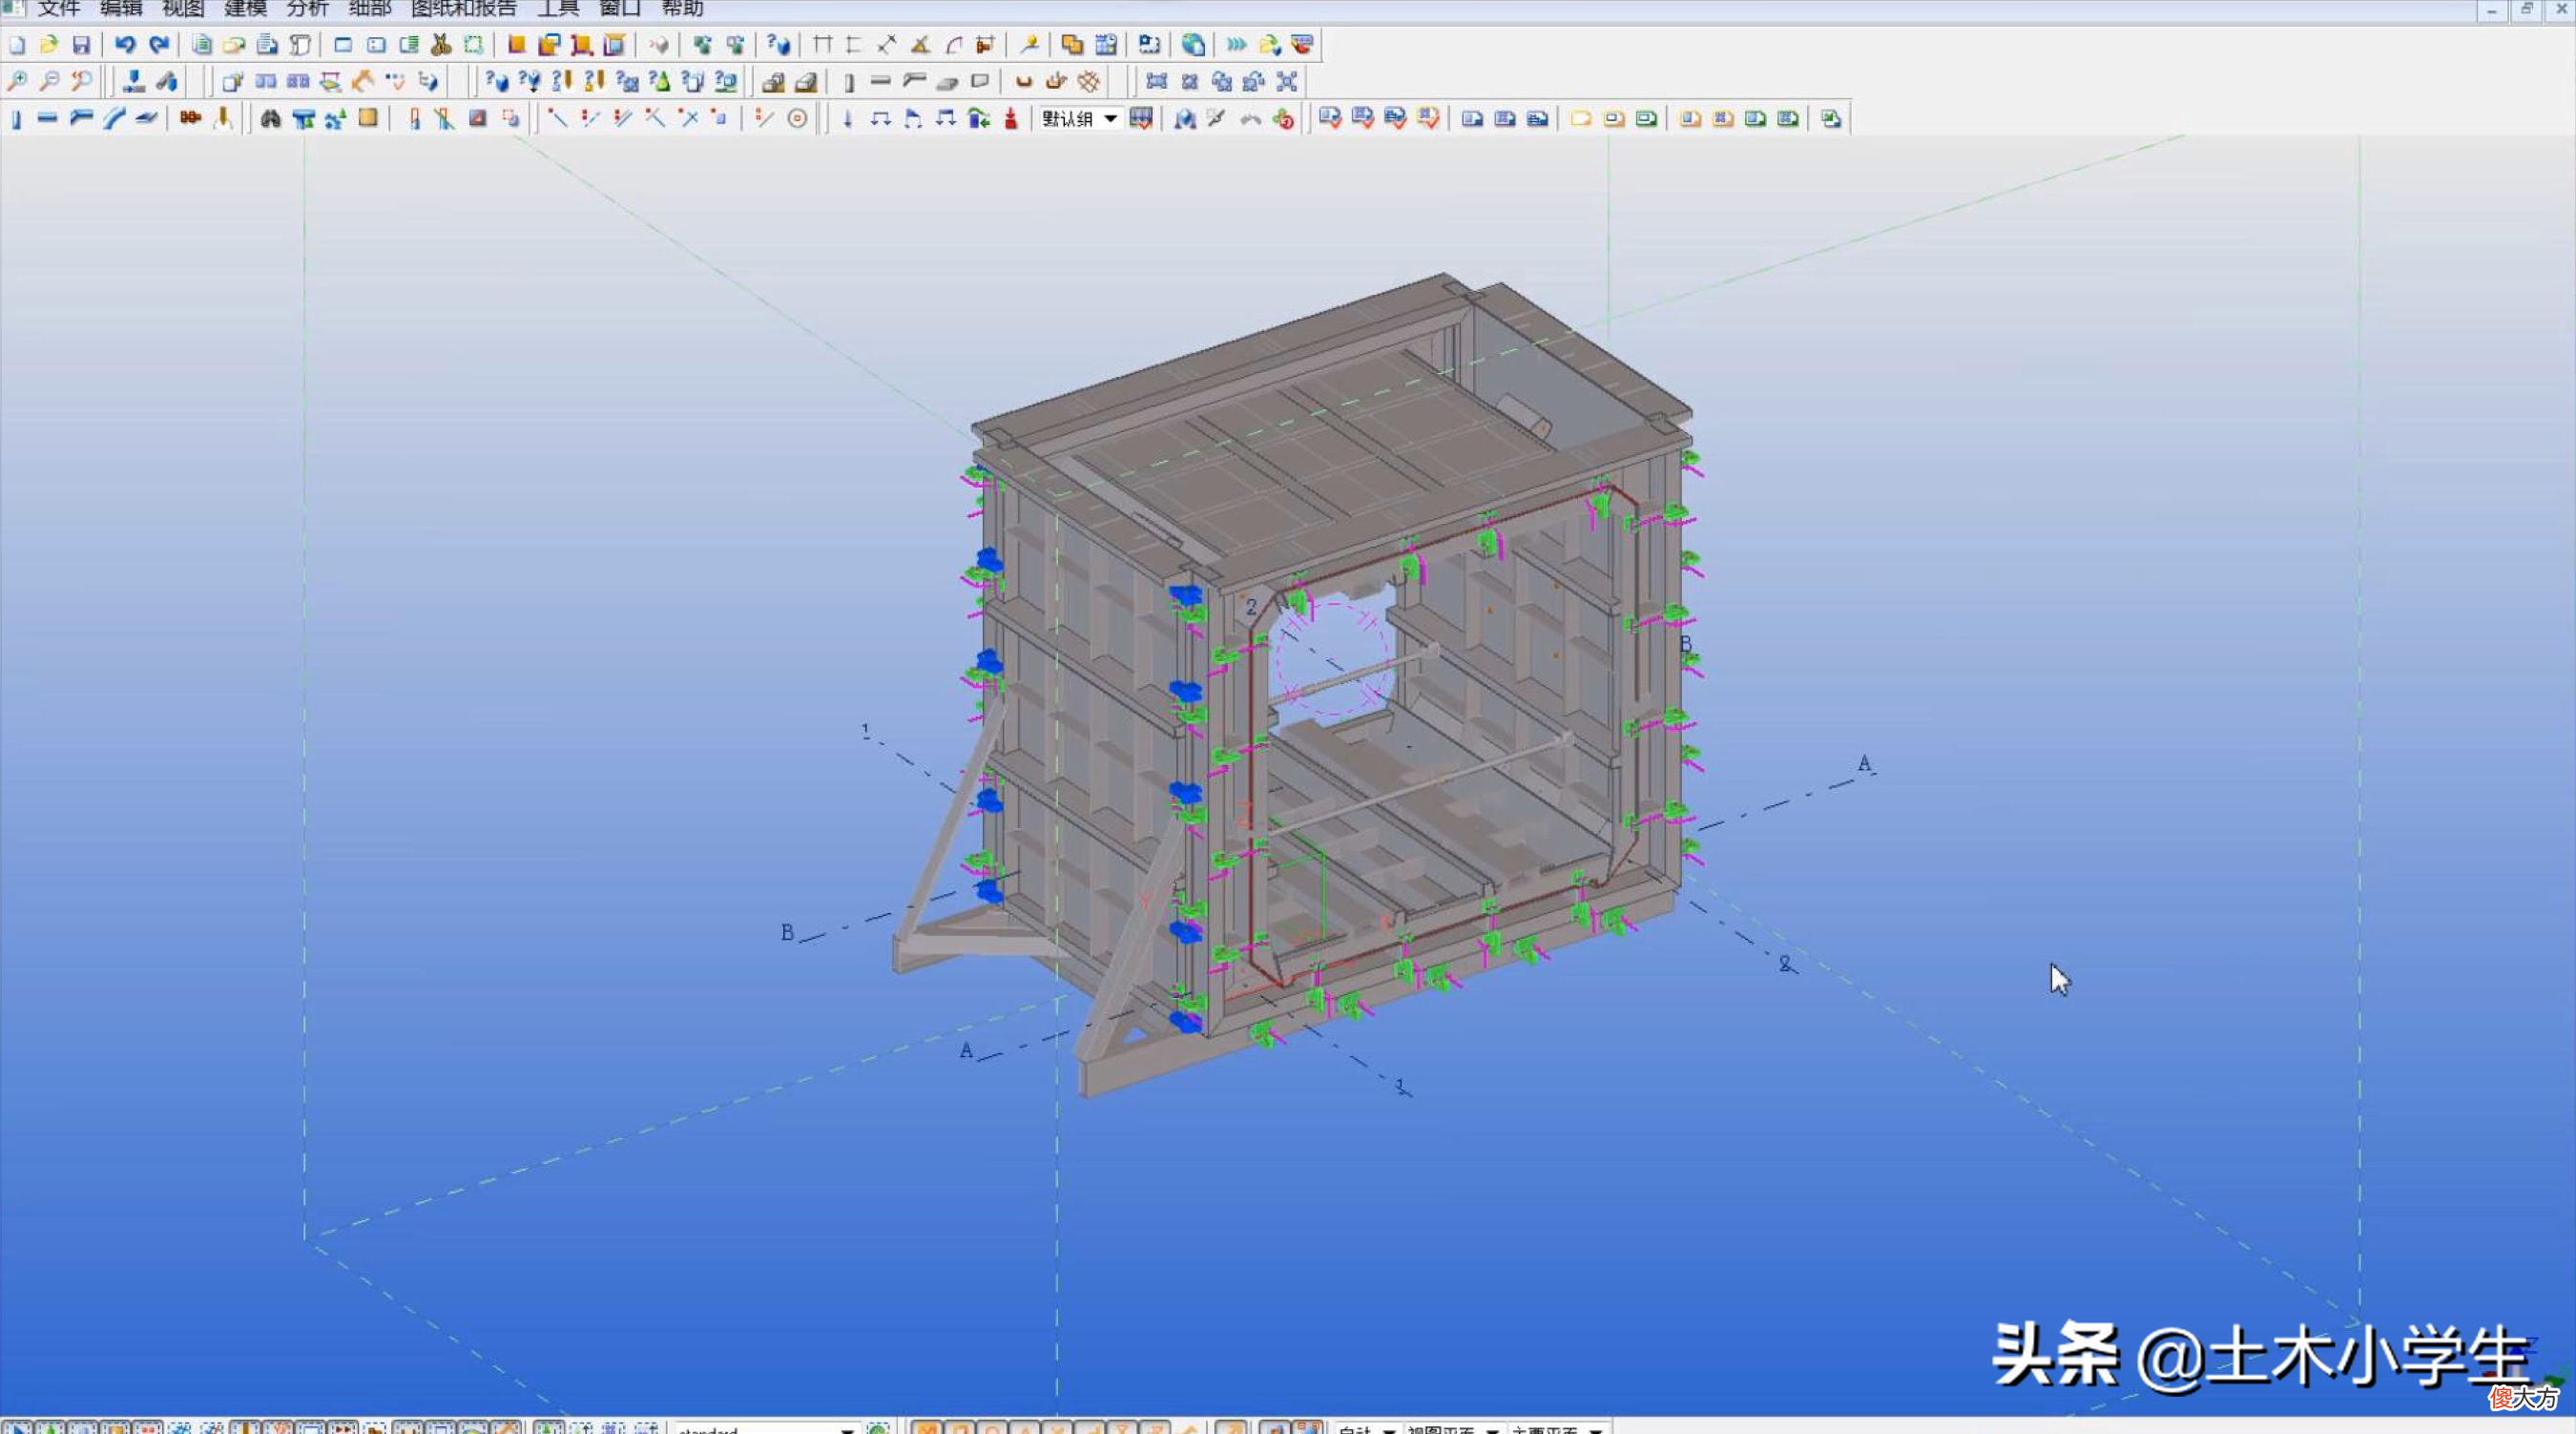Click the green Excel-style icon at toolbar end
Image resolution: width=2576 pixels, height=1434 pixels.
1831,119
